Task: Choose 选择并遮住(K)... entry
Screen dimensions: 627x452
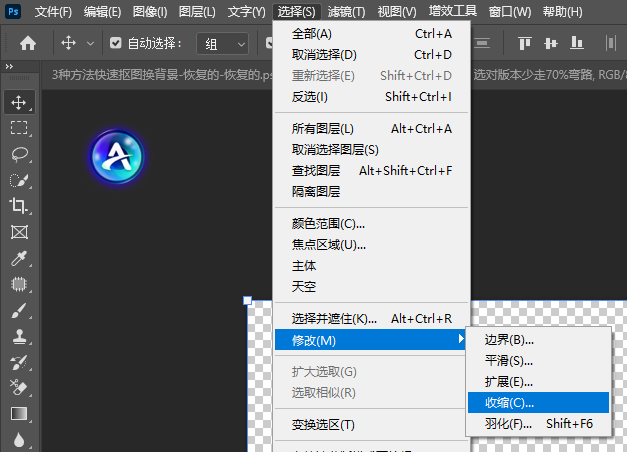Action: (371, 318)
